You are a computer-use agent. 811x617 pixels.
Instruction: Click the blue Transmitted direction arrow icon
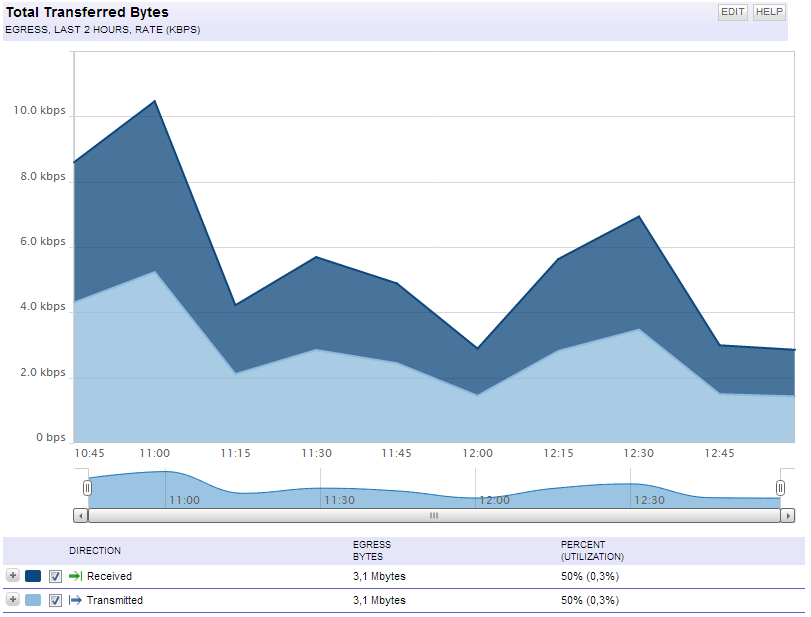coord(76,600)
